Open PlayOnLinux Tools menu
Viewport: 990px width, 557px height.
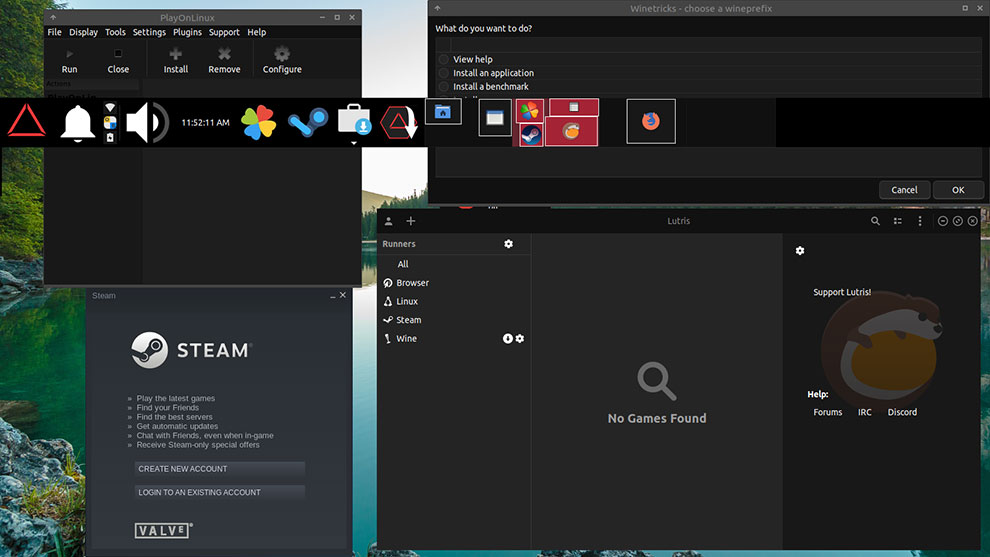coord(115,32)
